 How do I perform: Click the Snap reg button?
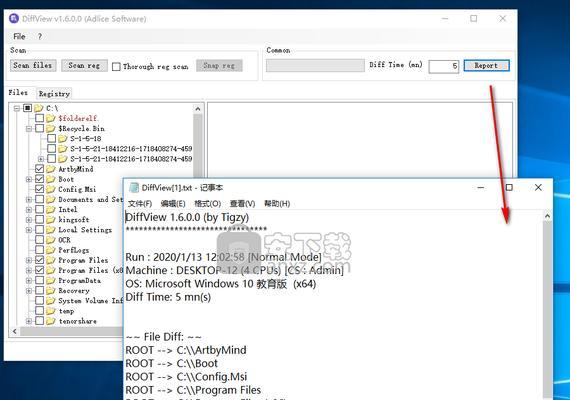click(x=219, y=65)
